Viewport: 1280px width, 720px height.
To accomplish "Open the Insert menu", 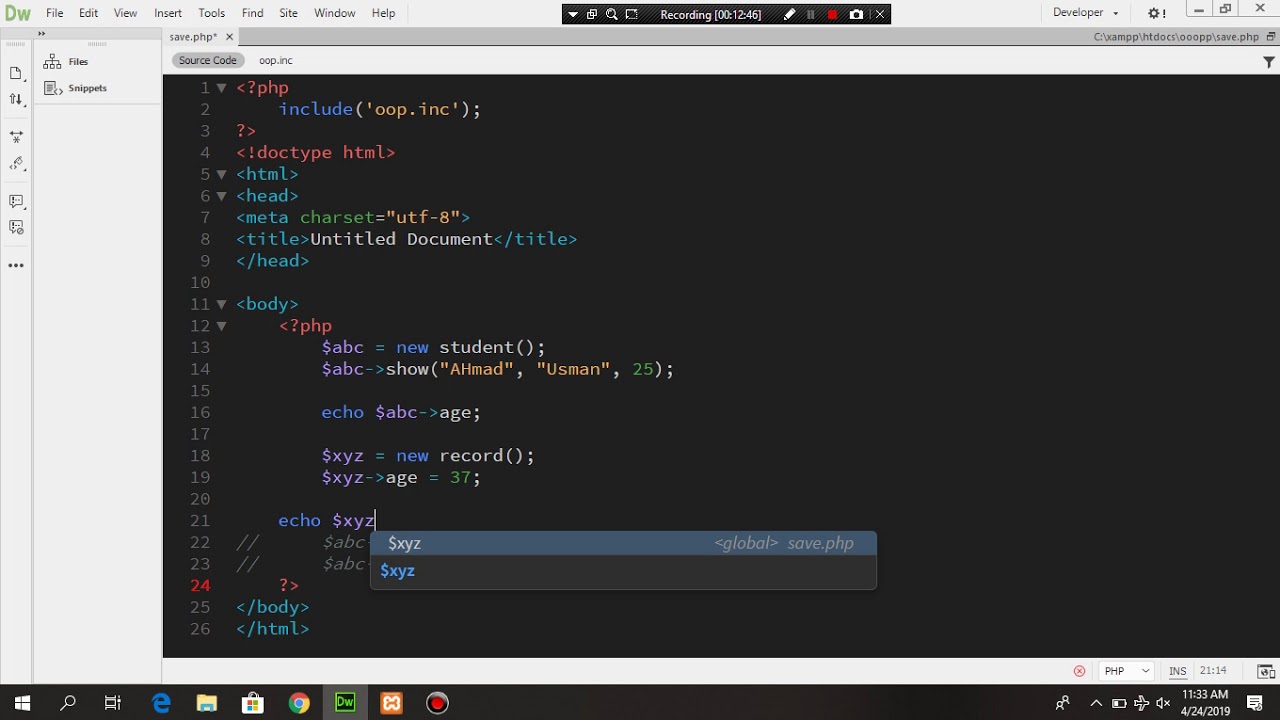I will tap(168, 13).
